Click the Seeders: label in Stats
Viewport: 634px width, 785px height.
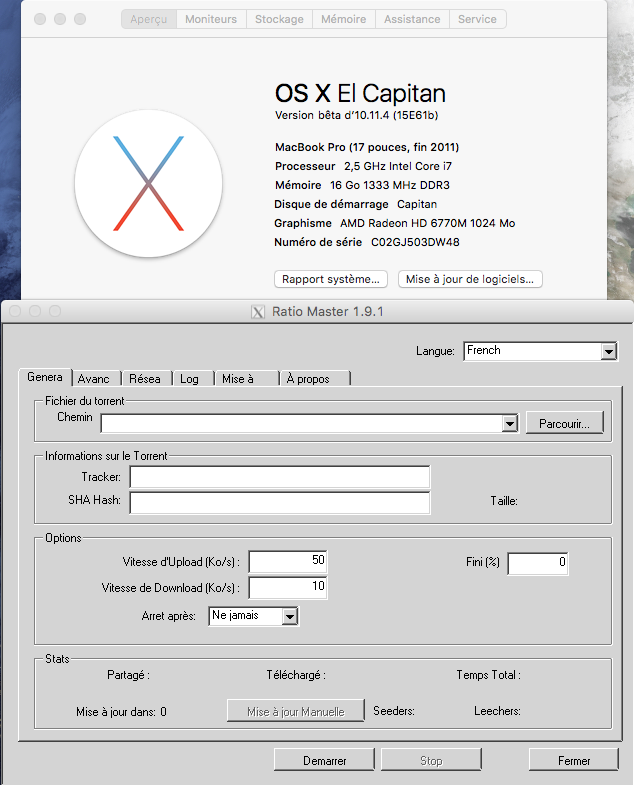click(x=394, y=711)
